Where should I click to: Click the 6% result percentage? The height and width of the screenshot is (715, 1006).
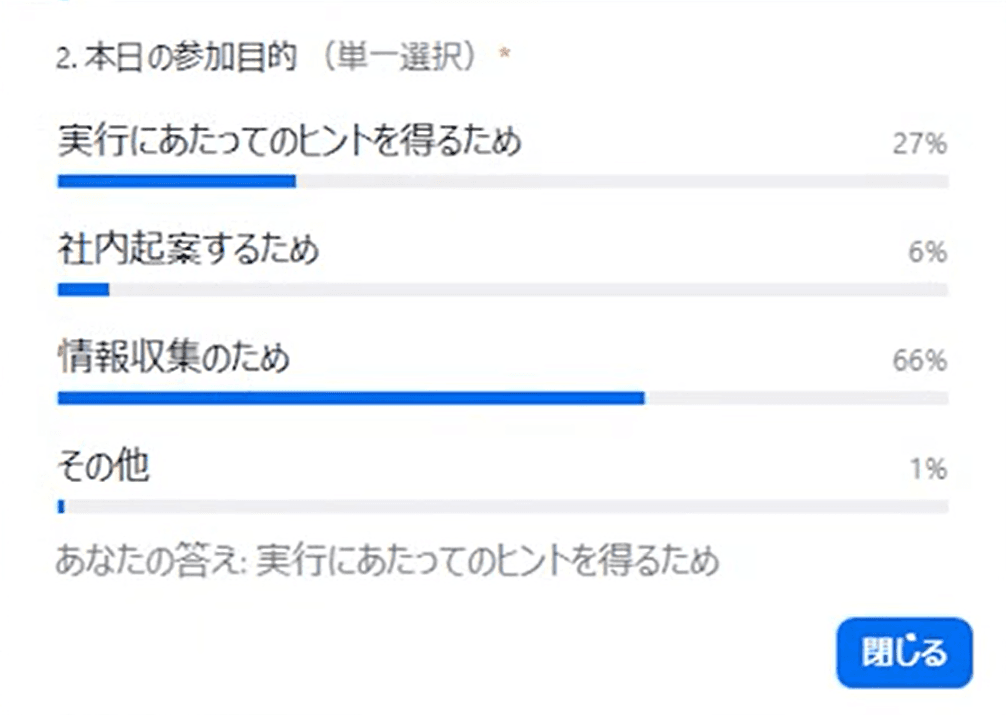[x=927, y=252]
